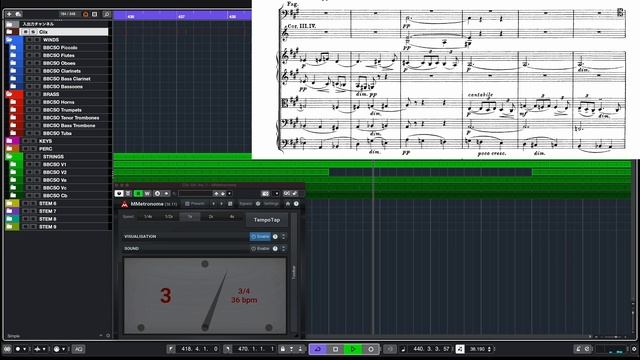This screenshot has width=640, height=360.
Task: Expand the PERC folder track
Action: 9,149
